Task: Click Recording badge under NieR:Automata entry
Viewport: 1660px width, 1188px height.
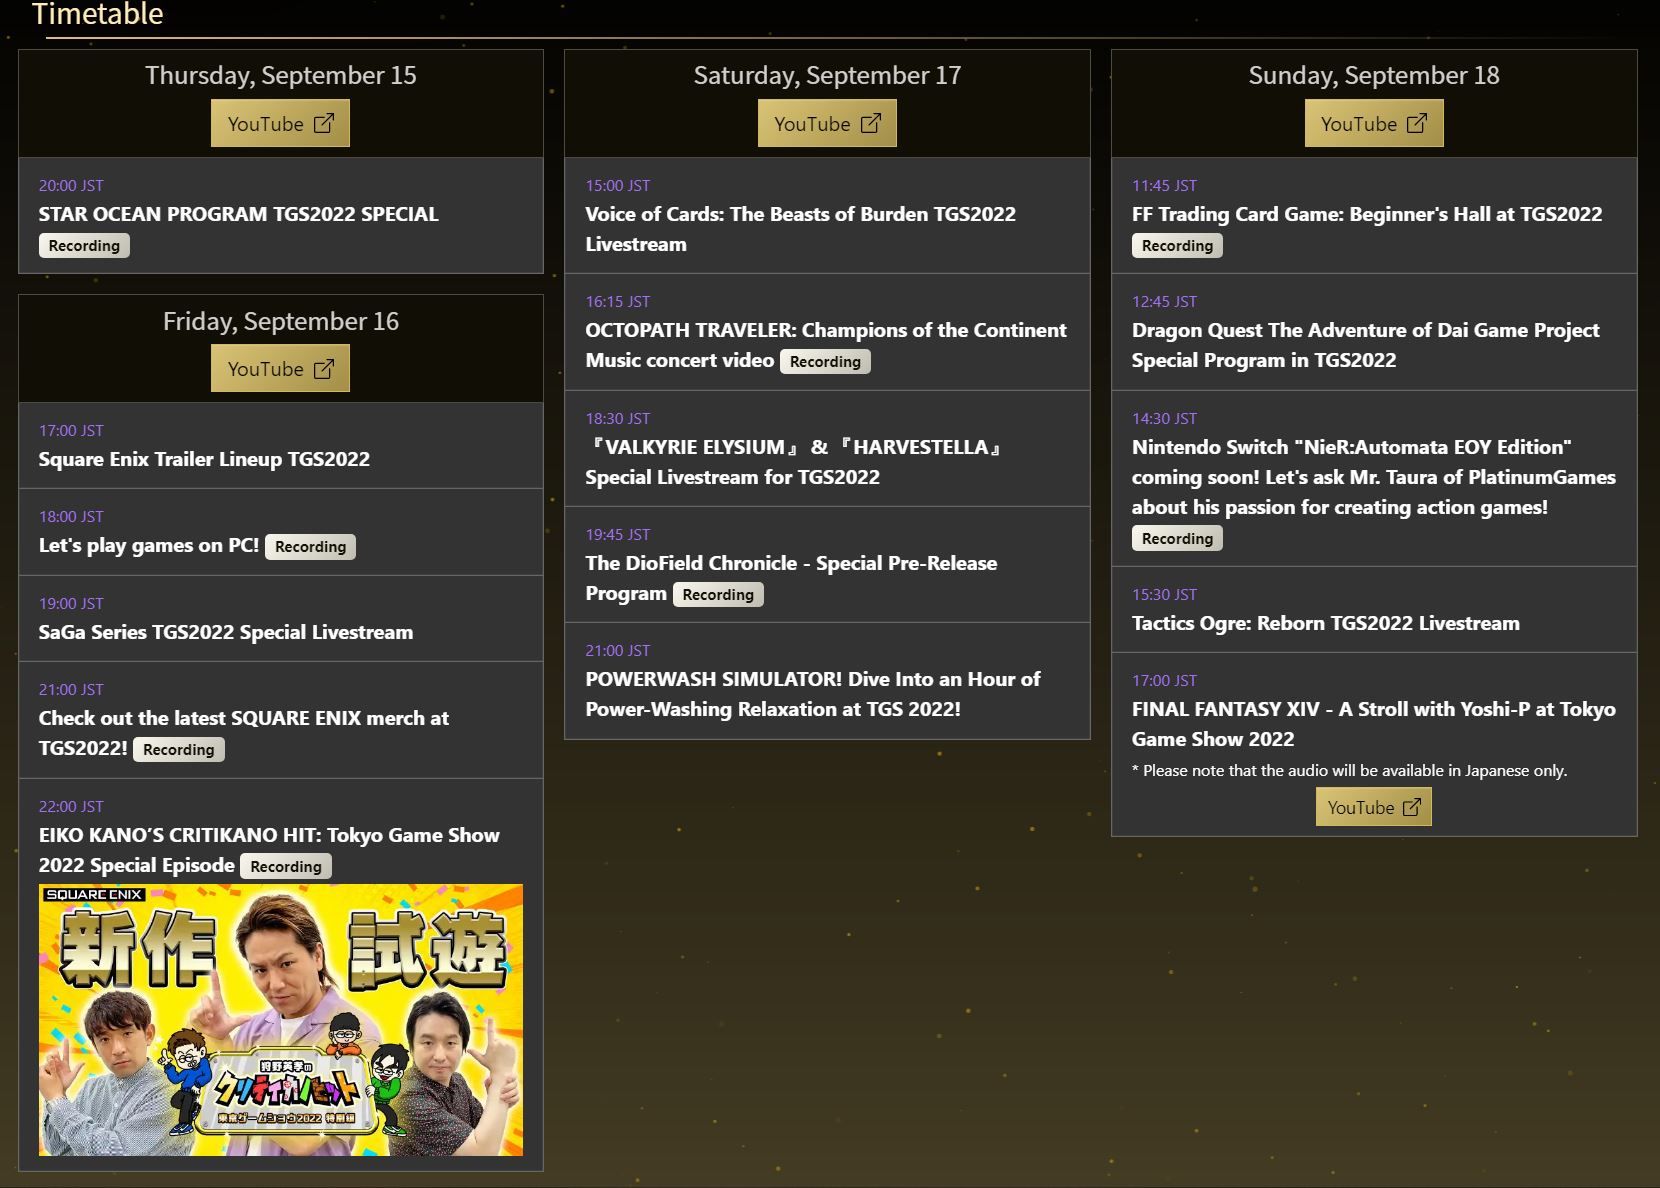Action: coord(1177,539)
